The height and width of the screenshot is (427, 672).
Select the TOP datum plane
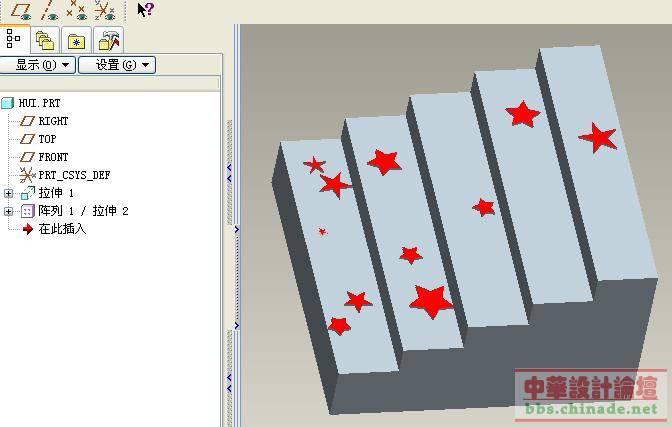tap(47, 139)
